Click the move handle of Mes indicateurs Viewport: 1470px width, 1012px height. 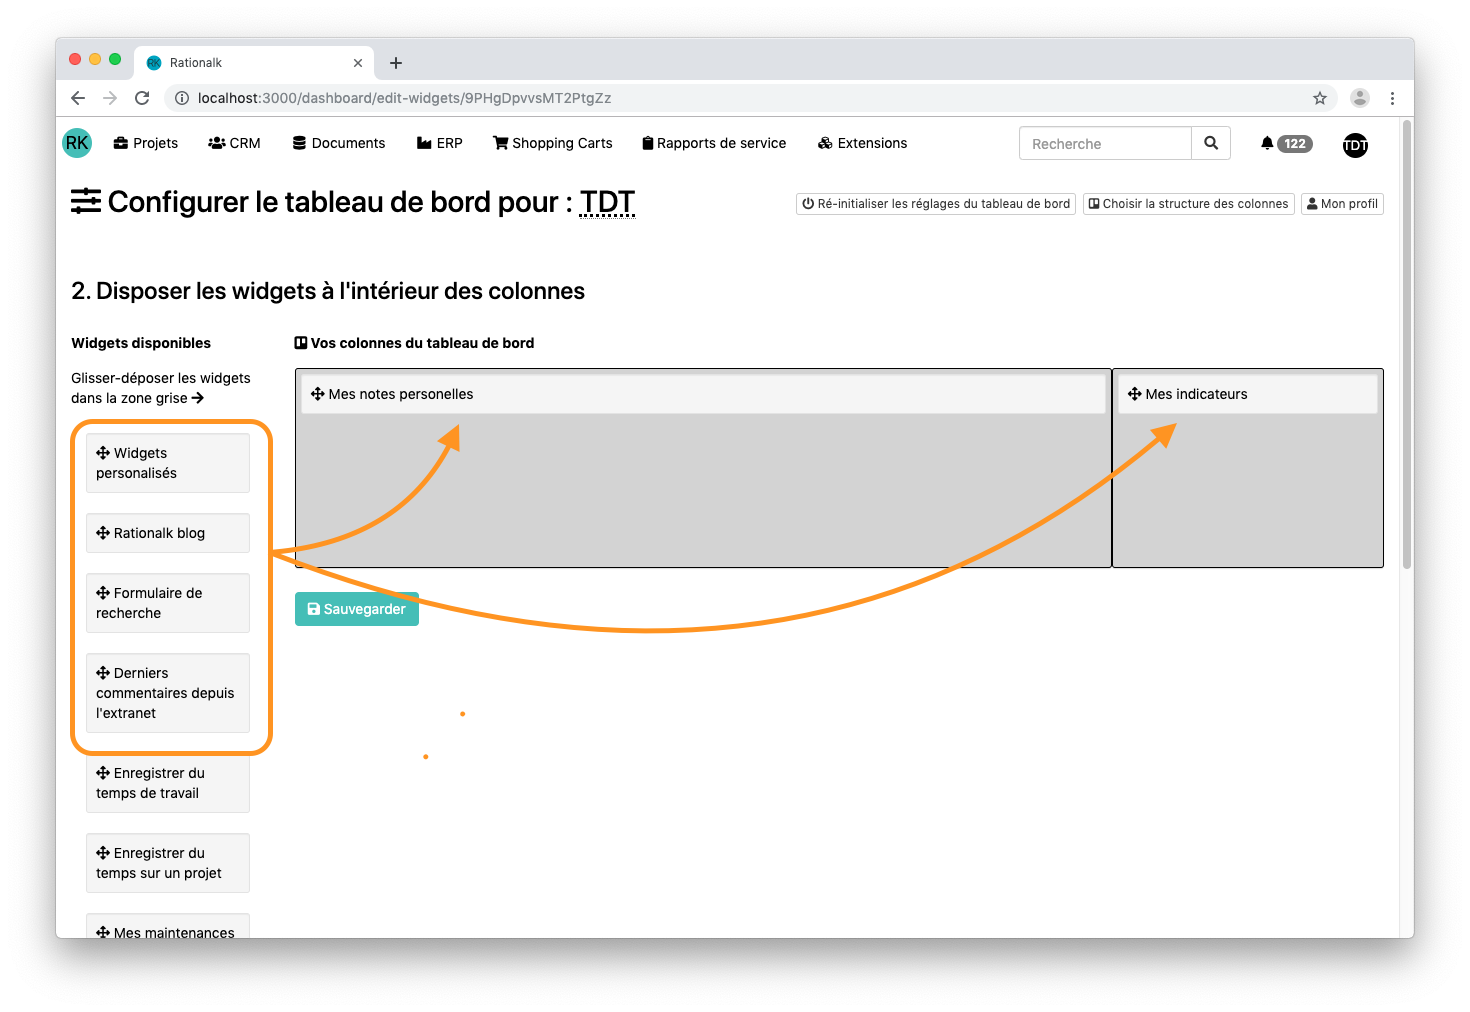(x=1134, y=394)
